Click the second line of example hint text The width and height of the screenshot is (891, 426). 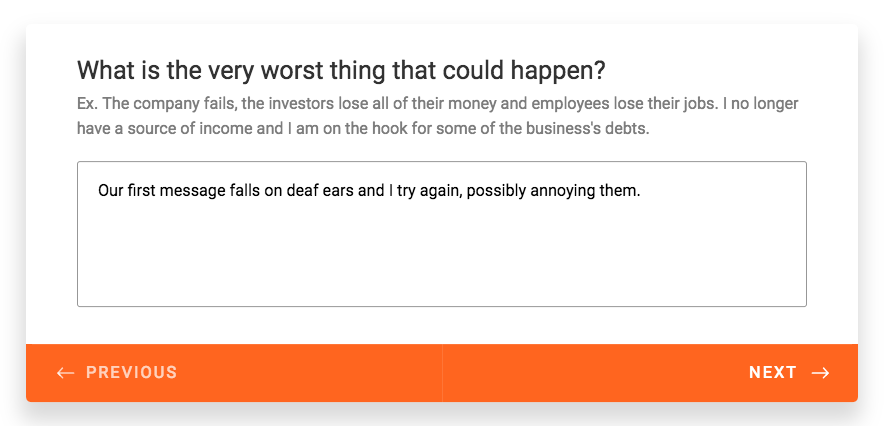[x=363, y=128]
